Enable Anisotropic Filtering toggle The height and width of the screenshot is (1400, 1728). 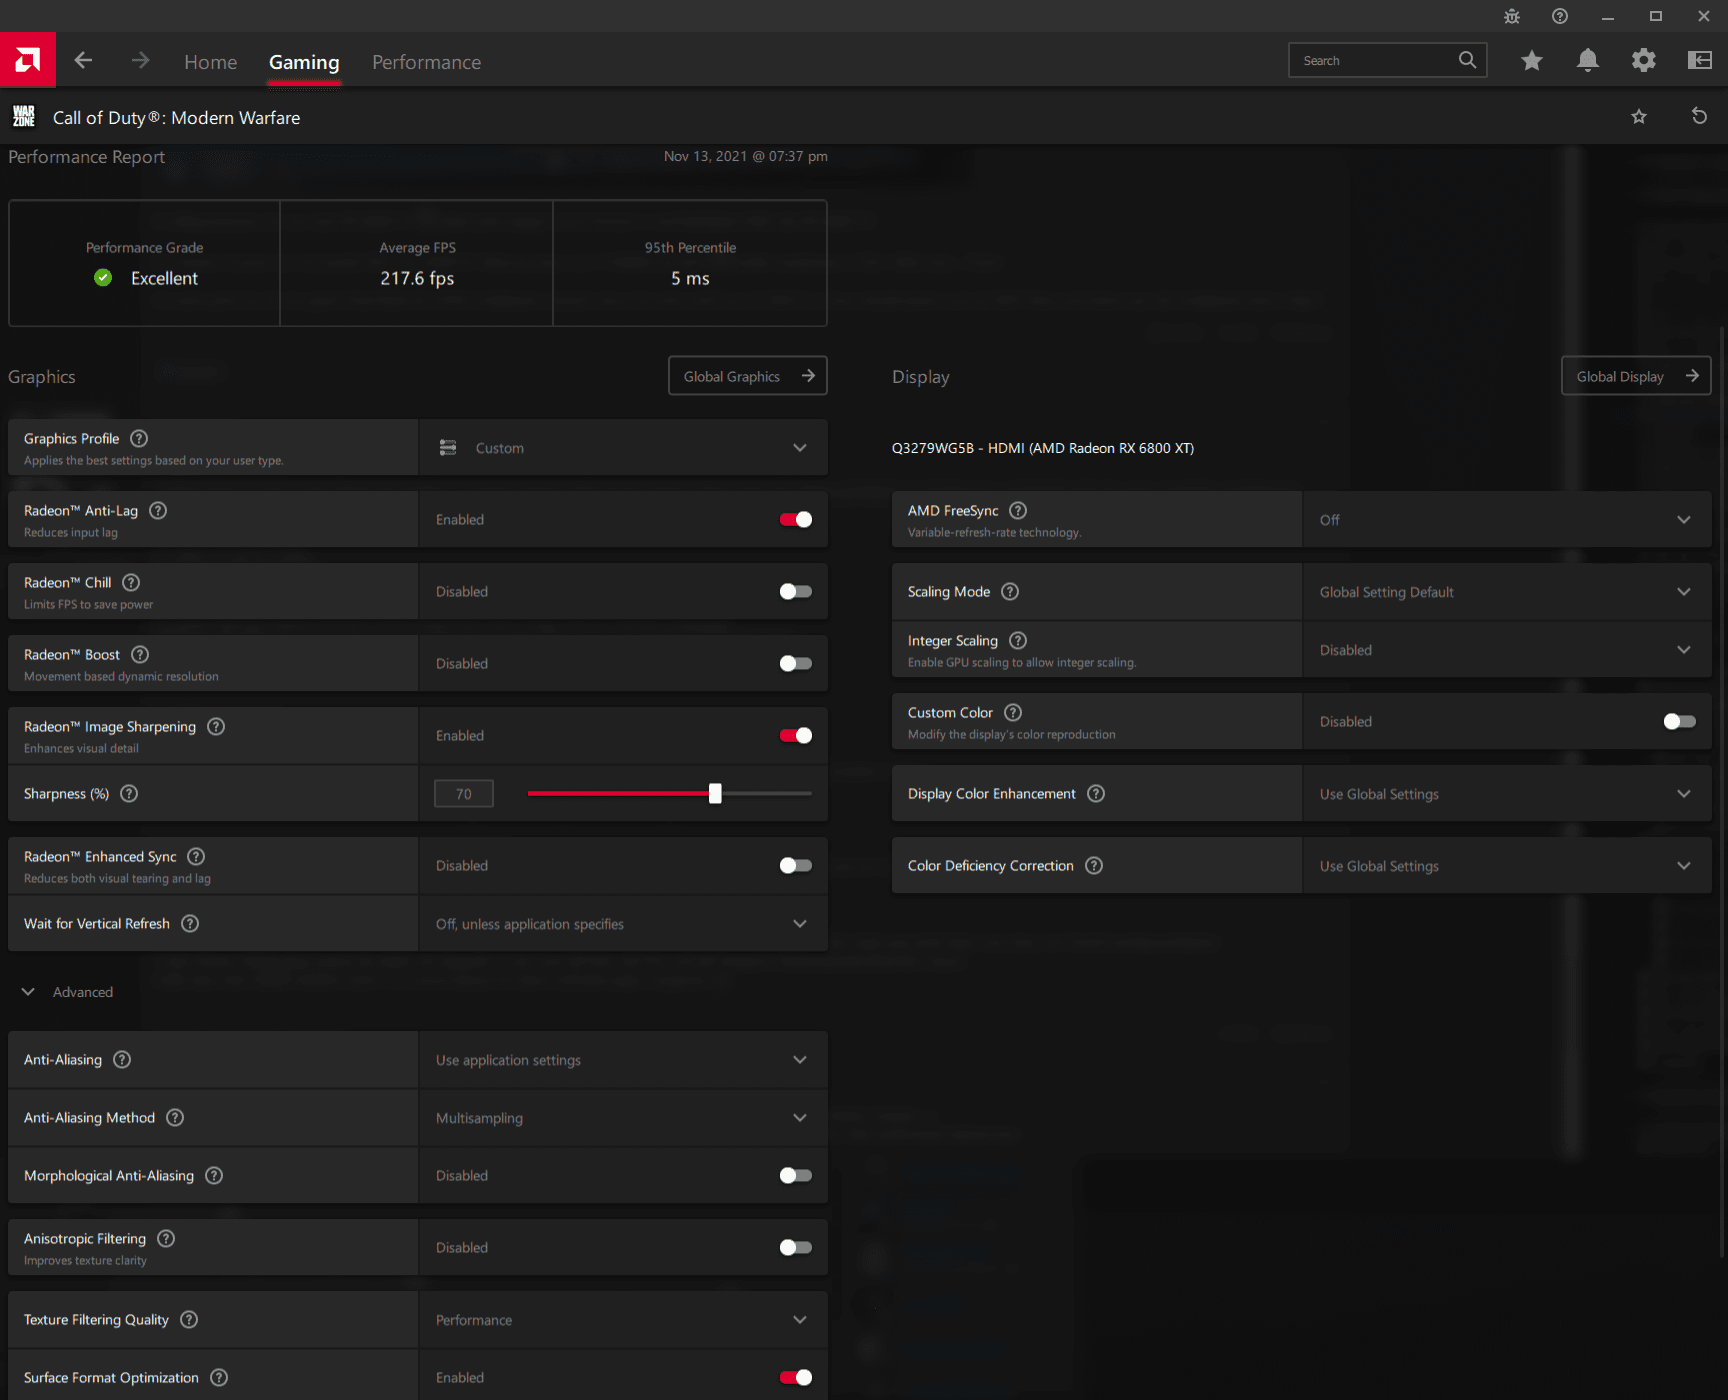tap(796, 1247)
